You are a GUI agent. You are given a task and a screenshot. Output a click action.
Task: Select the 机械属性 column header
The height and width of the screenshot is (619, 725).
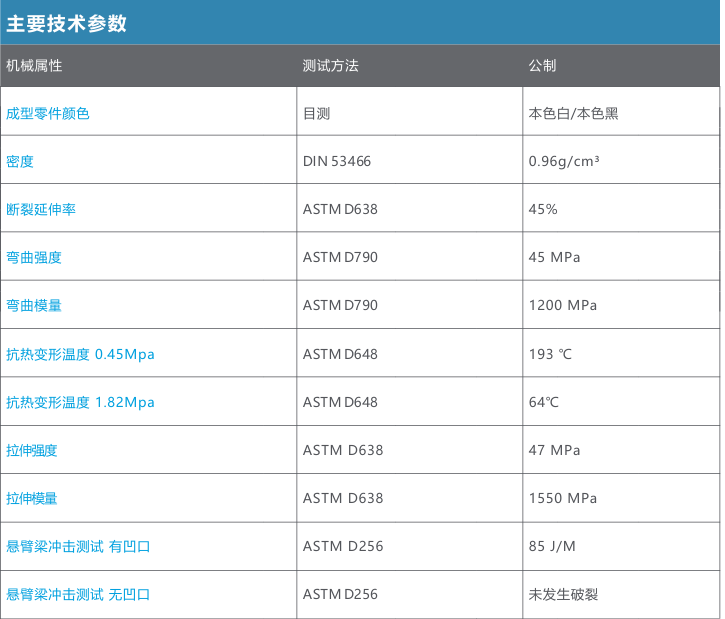pyautogui.click(x=34, y=66)
